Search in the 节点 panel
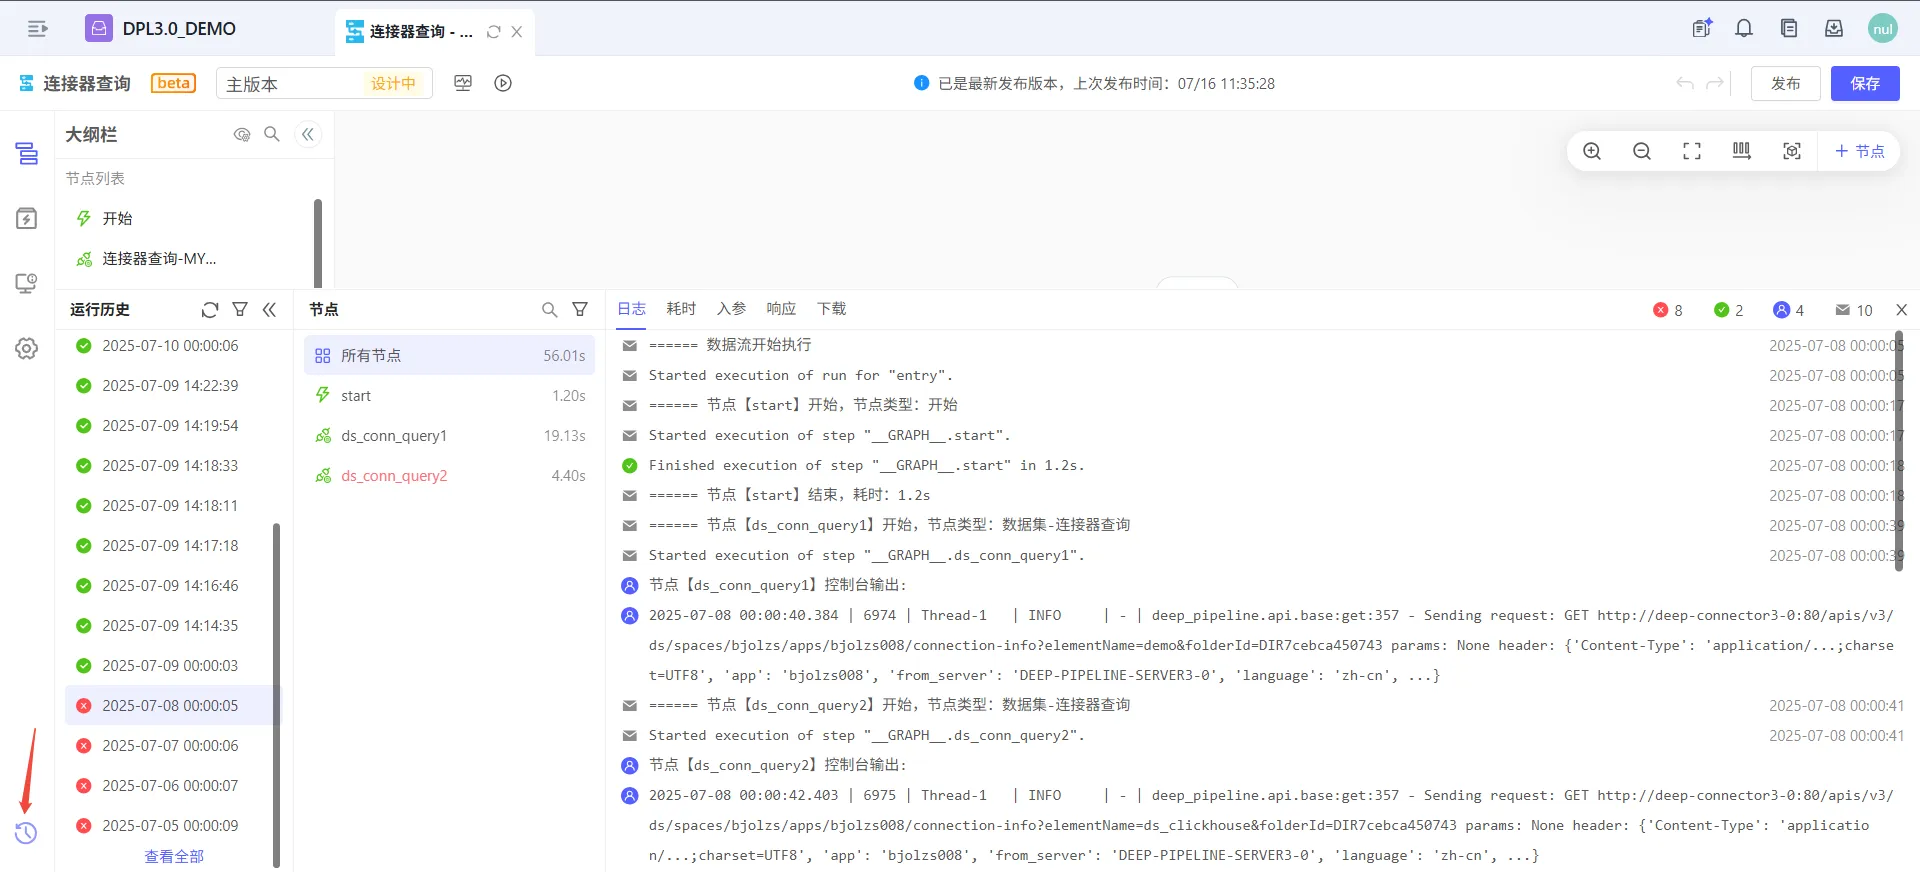The image size is (1920, 872). [x=550, y=310]
